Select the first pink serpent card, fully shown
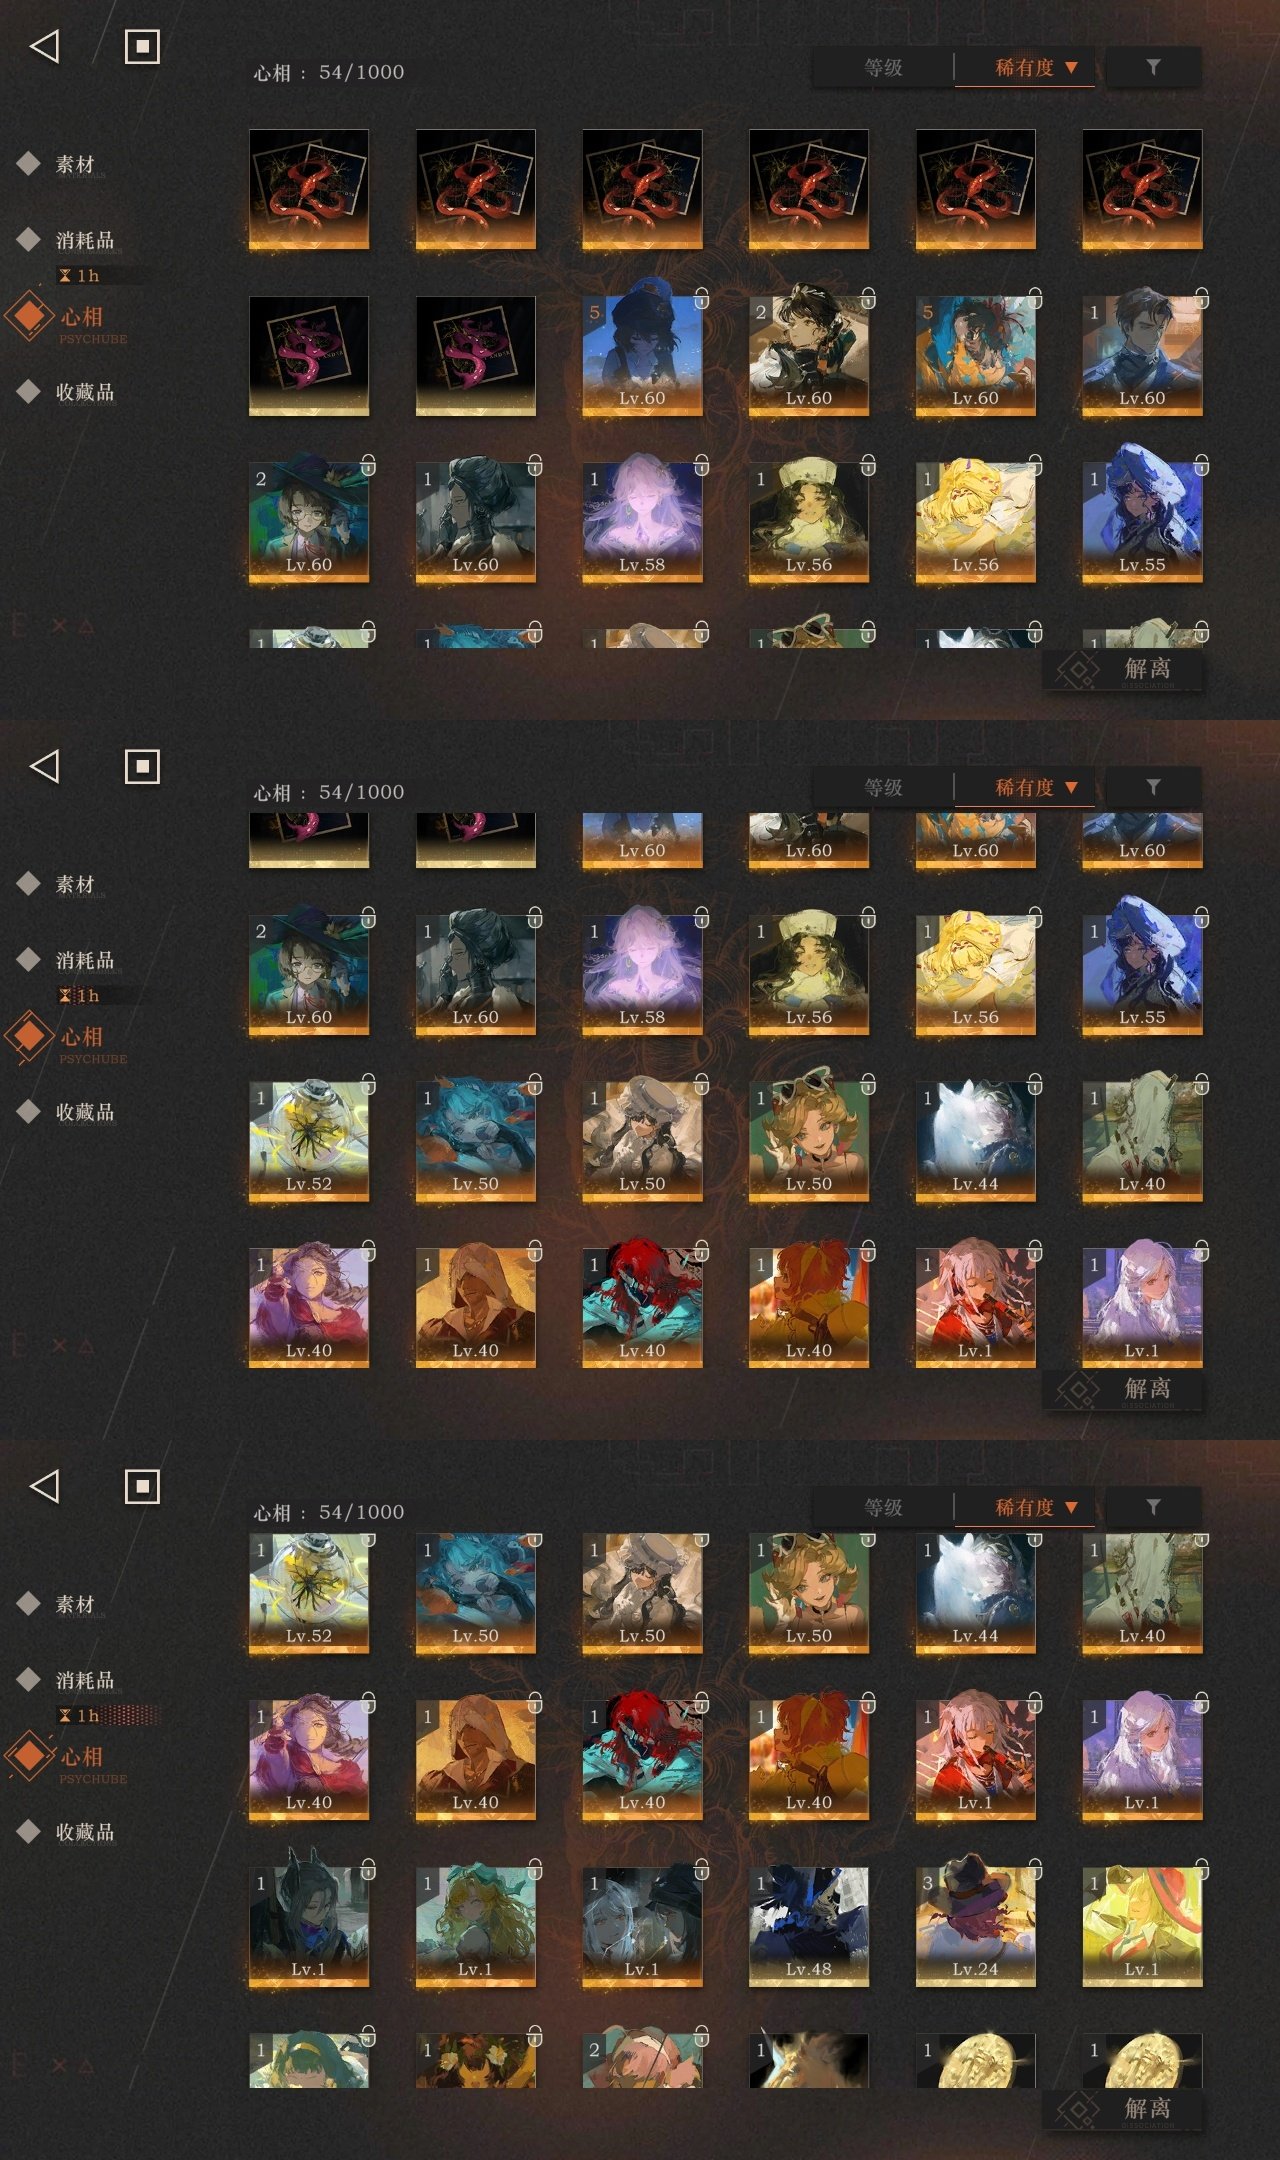1280x2160 pixels. pos(308,355)
